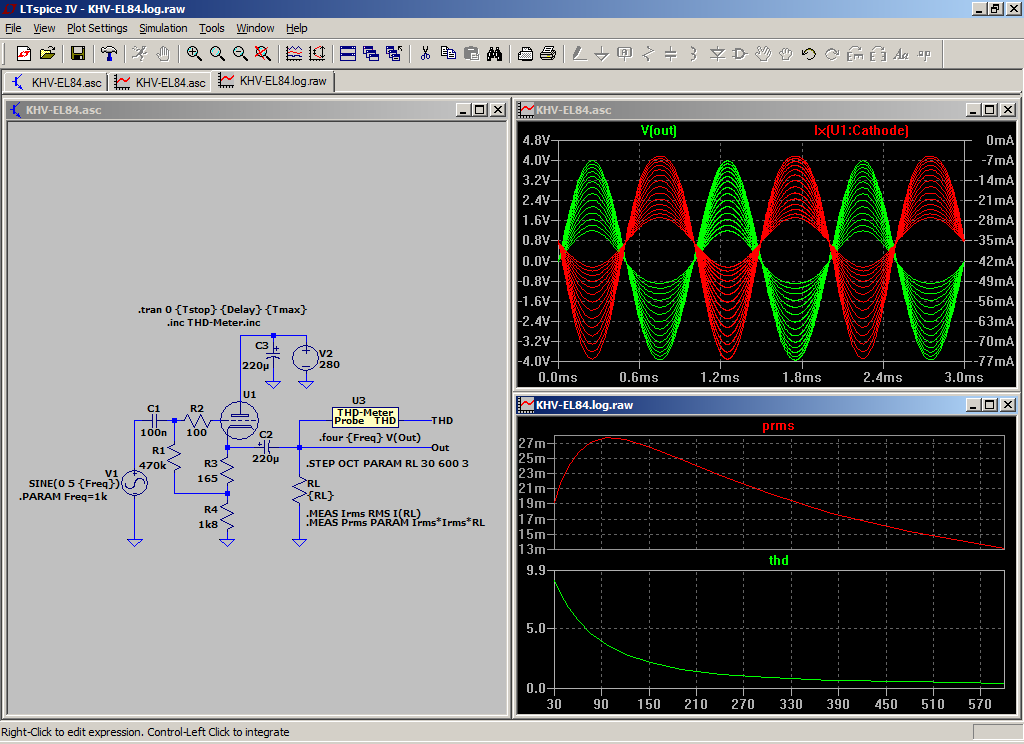Click the Zoom In magnifier icon
The height and width of the screenshot is (744, 1024).
[194, 54]
